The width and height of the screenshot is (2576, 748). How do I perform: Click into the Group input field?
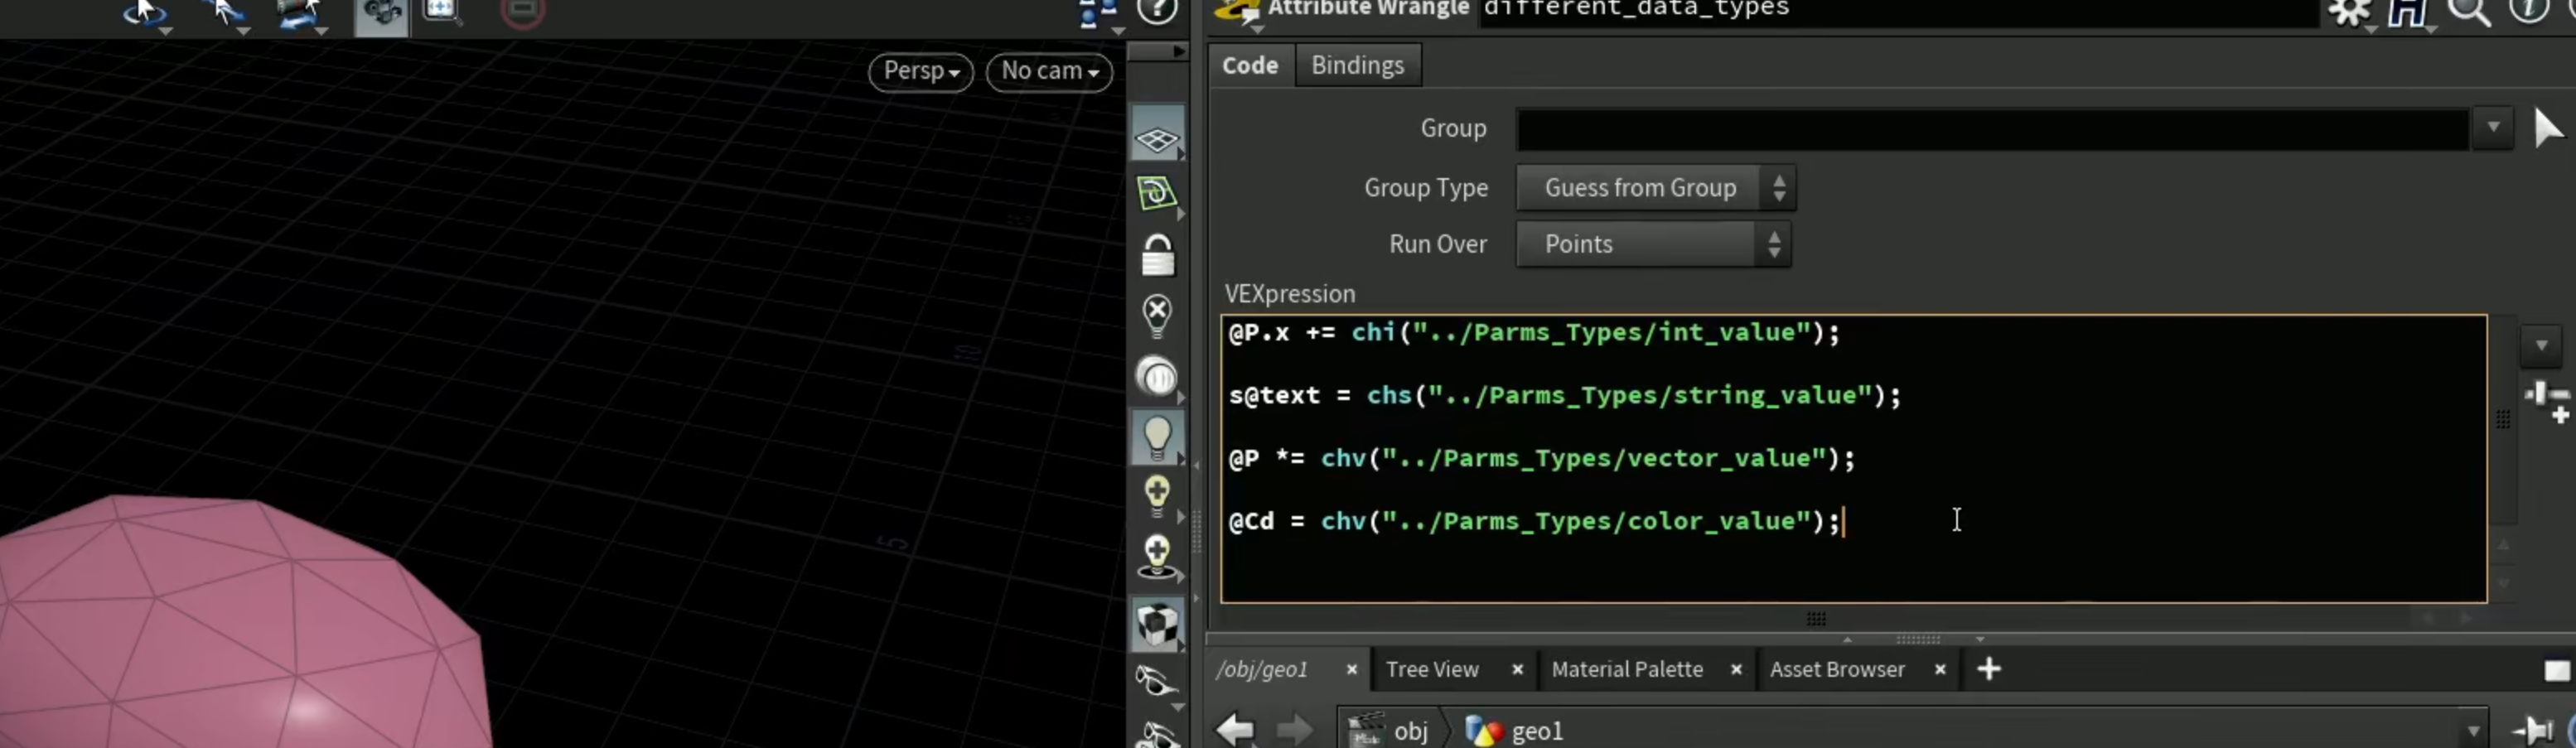click(x=1992, y=129)
